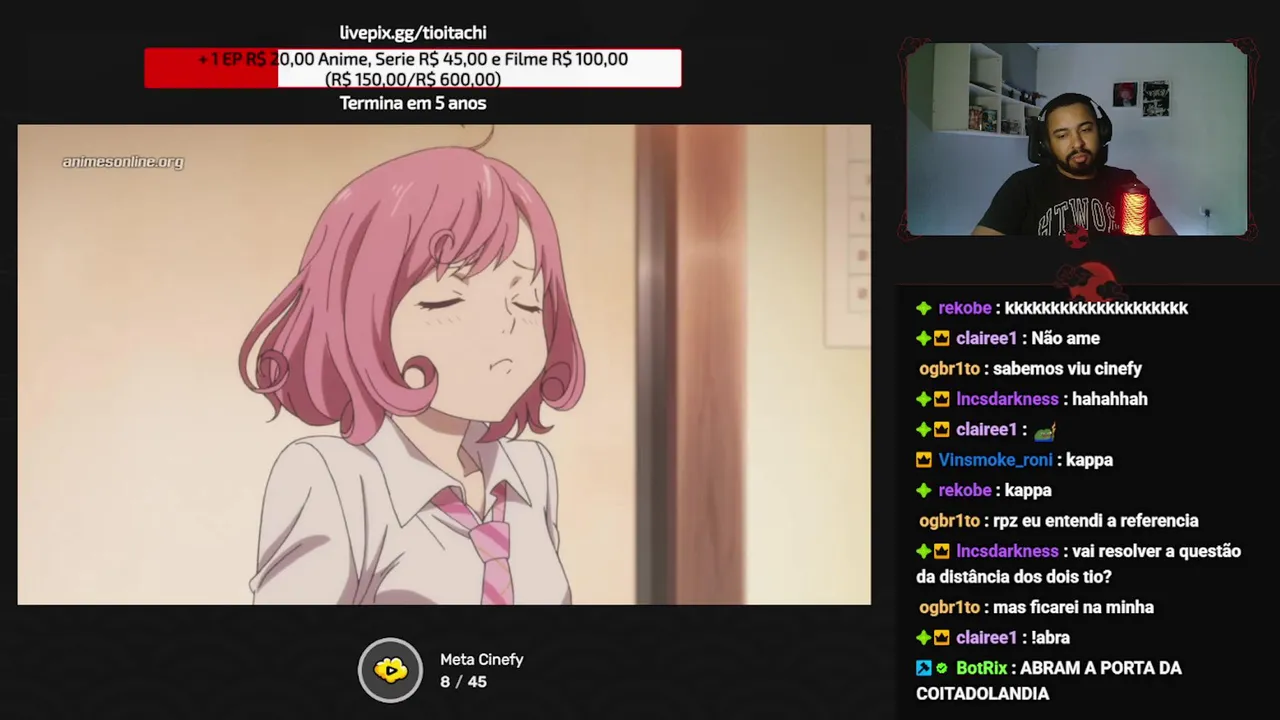Click lncsdarkness username in 'hahahhah' message
Screen dimensions: 1280x720
pyautogui.click(x=1007, y=399)
